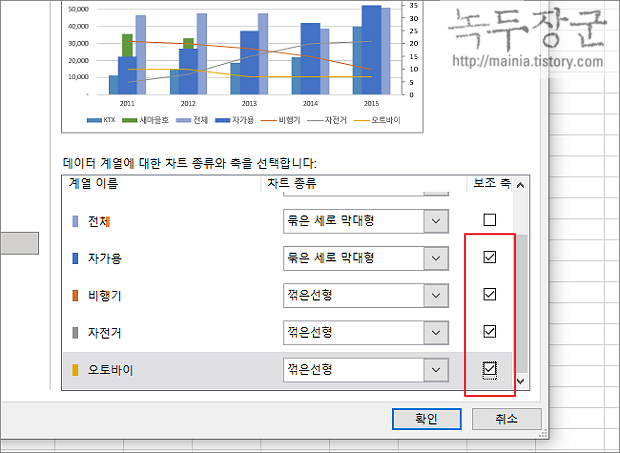Open chart type dropdown for 오토바이
This screenshot has height=453, width=620.
point(436,370)
